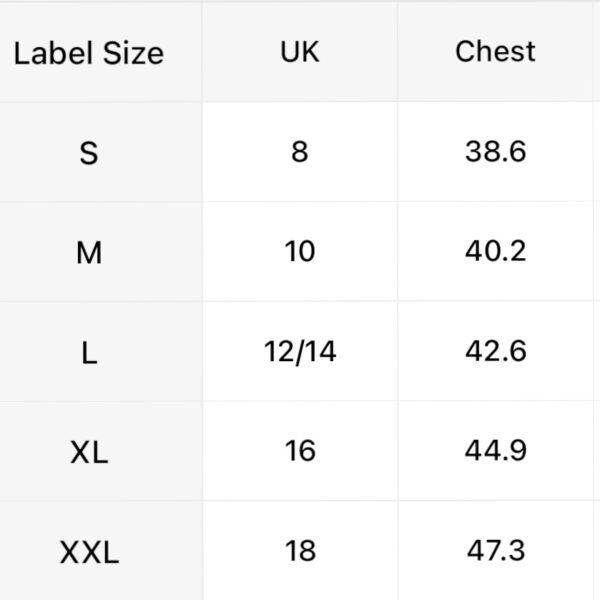Click the chest value 40.2

coord(495,251)
